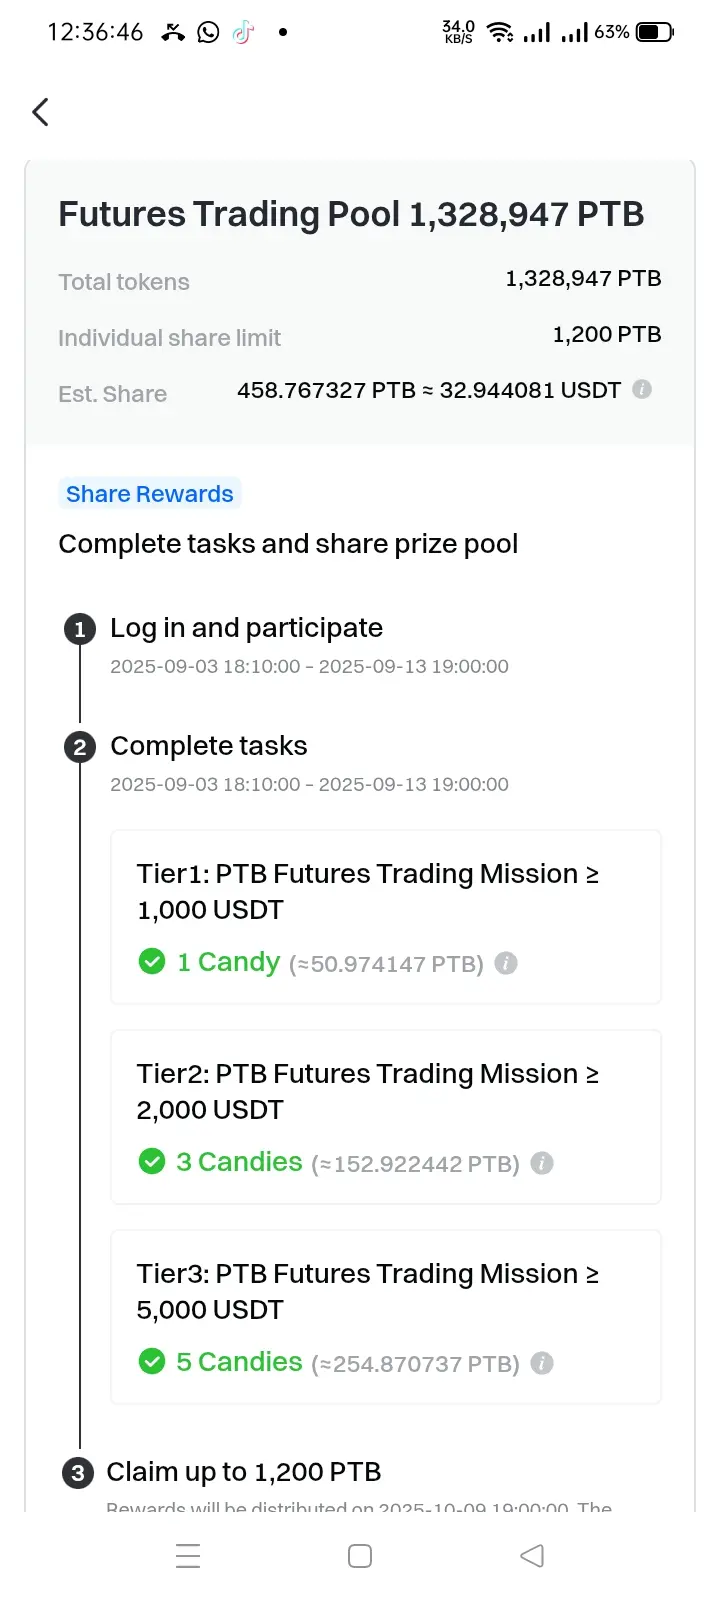Open Android recent apps menu button
Image resolution: width=720 pixels, height=1600 pixels.
[x=188, y=1556]
